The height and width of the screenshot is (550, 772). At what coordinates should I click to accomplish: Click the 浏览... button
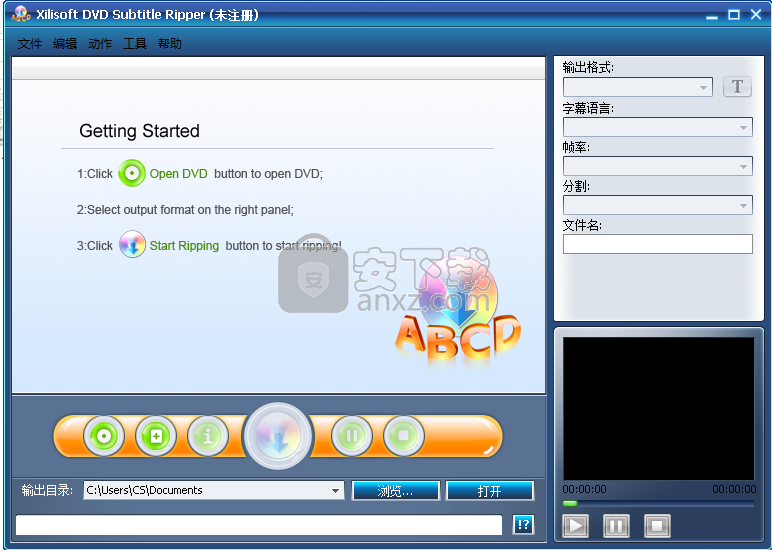pyautogui.click(x=395, y=491)
